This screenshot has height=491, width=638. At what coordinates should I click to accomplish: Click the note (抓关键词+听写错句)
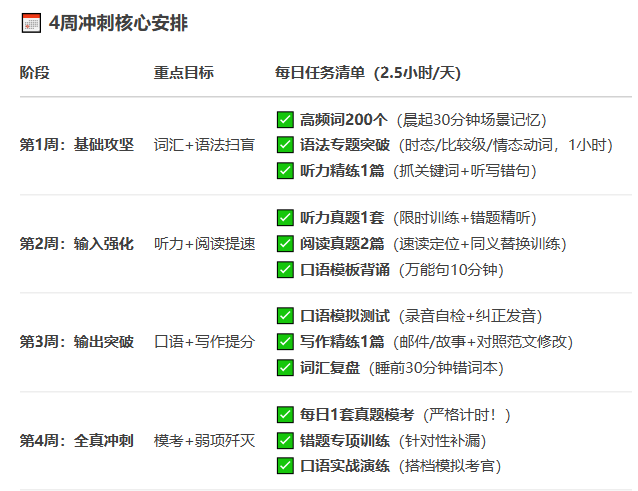(465, 170)
